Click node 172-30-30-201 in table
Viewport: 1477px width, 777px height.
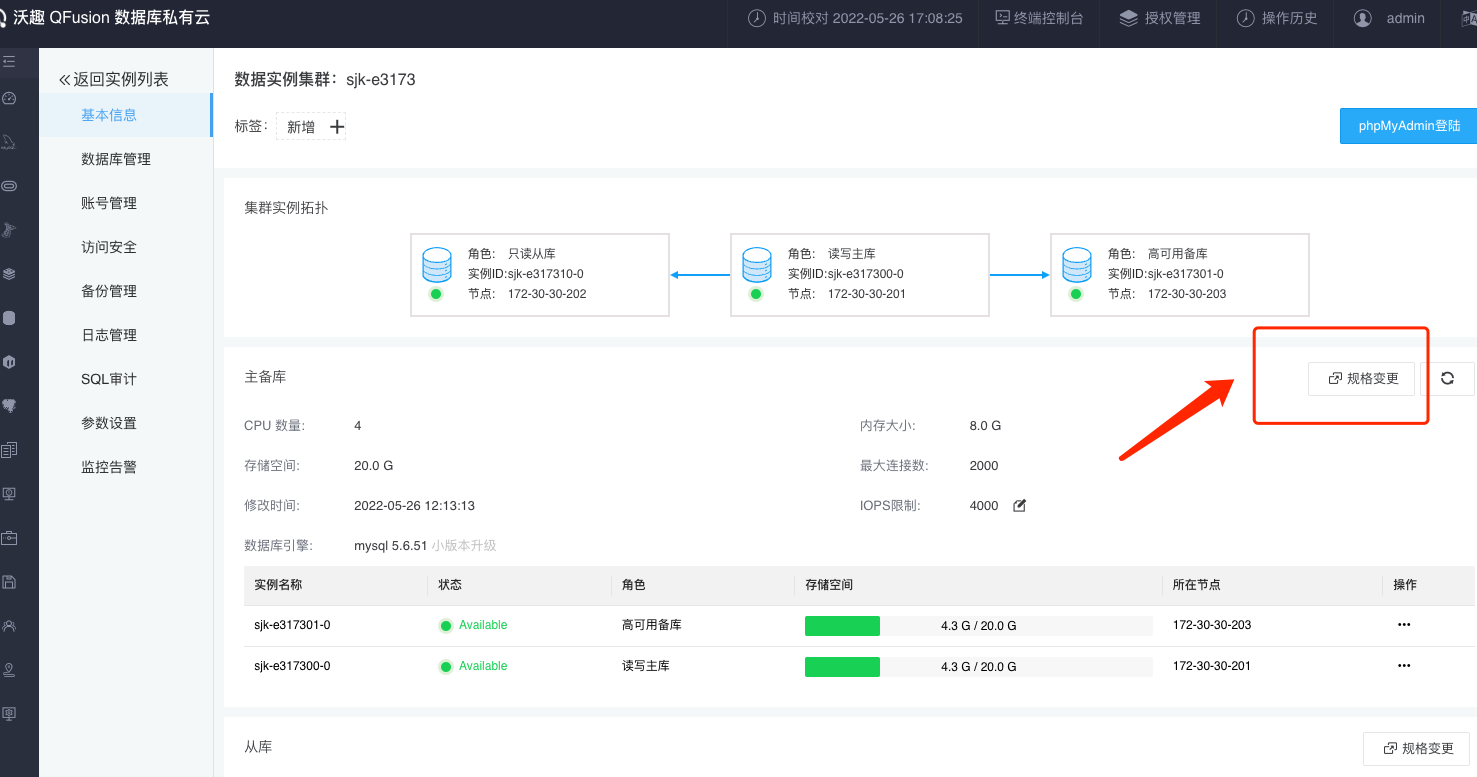(1212, 666)
